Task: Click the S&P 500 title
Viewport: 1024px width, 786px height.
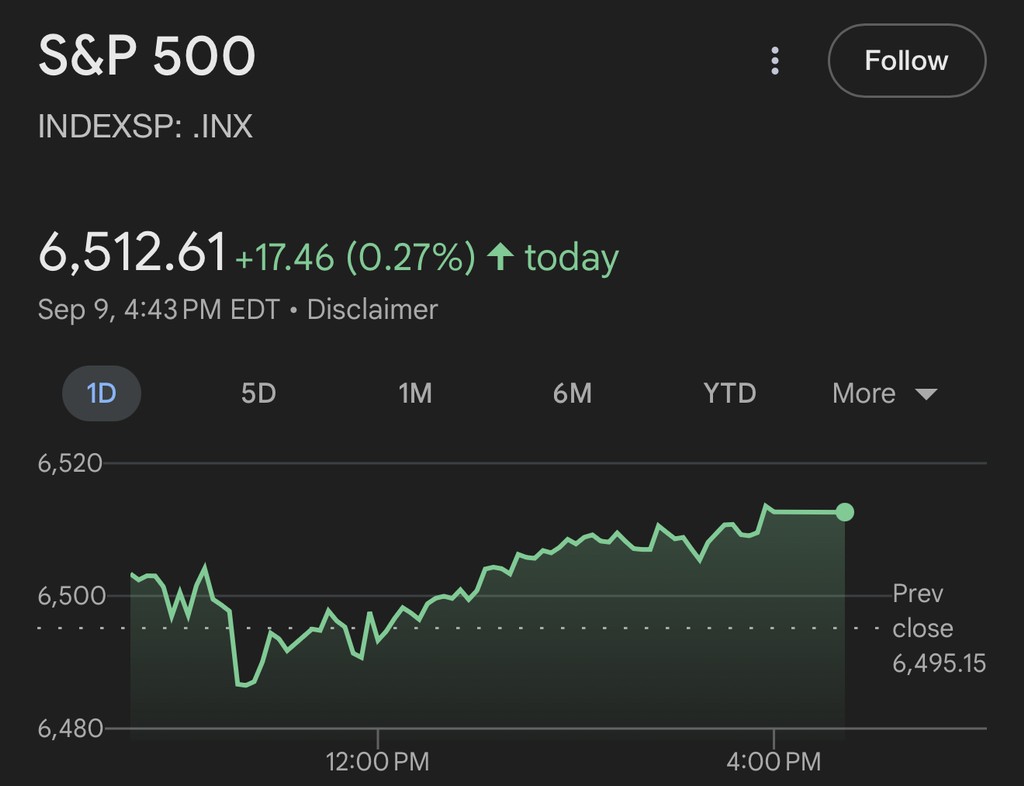Action: point(147,57)
